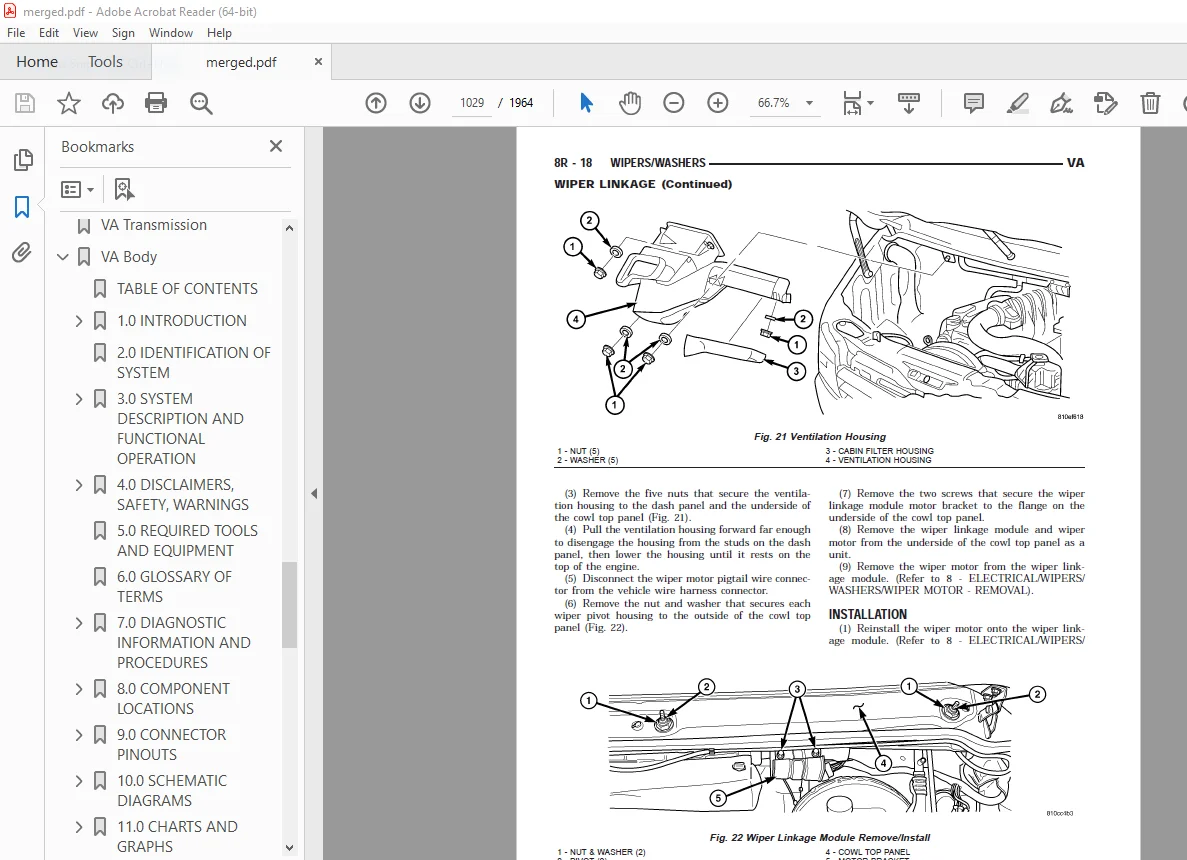
Task: Expand the 11.0 CHARTS AND GRAPHS bookmark
Action: click(79, 827)
